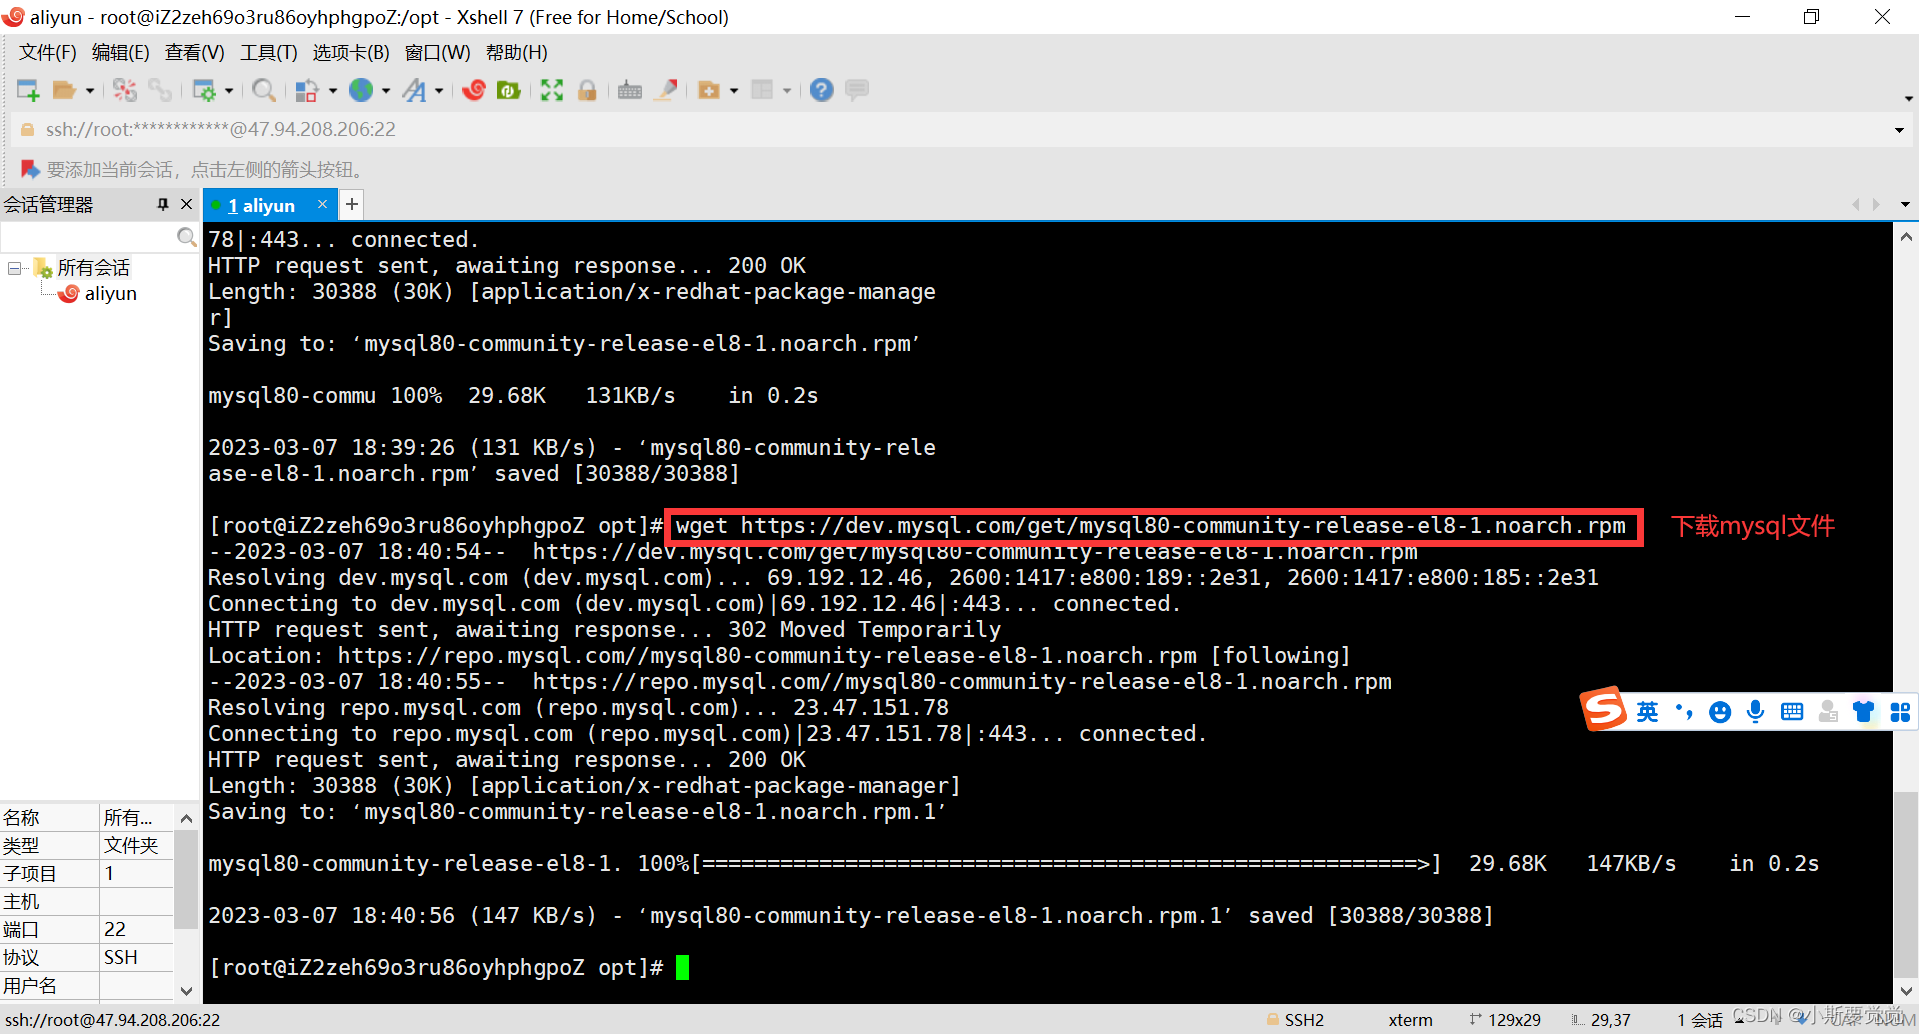The image size is (1919, 1034).
Task: Open the 文件(F) menu
Action: 45,52
